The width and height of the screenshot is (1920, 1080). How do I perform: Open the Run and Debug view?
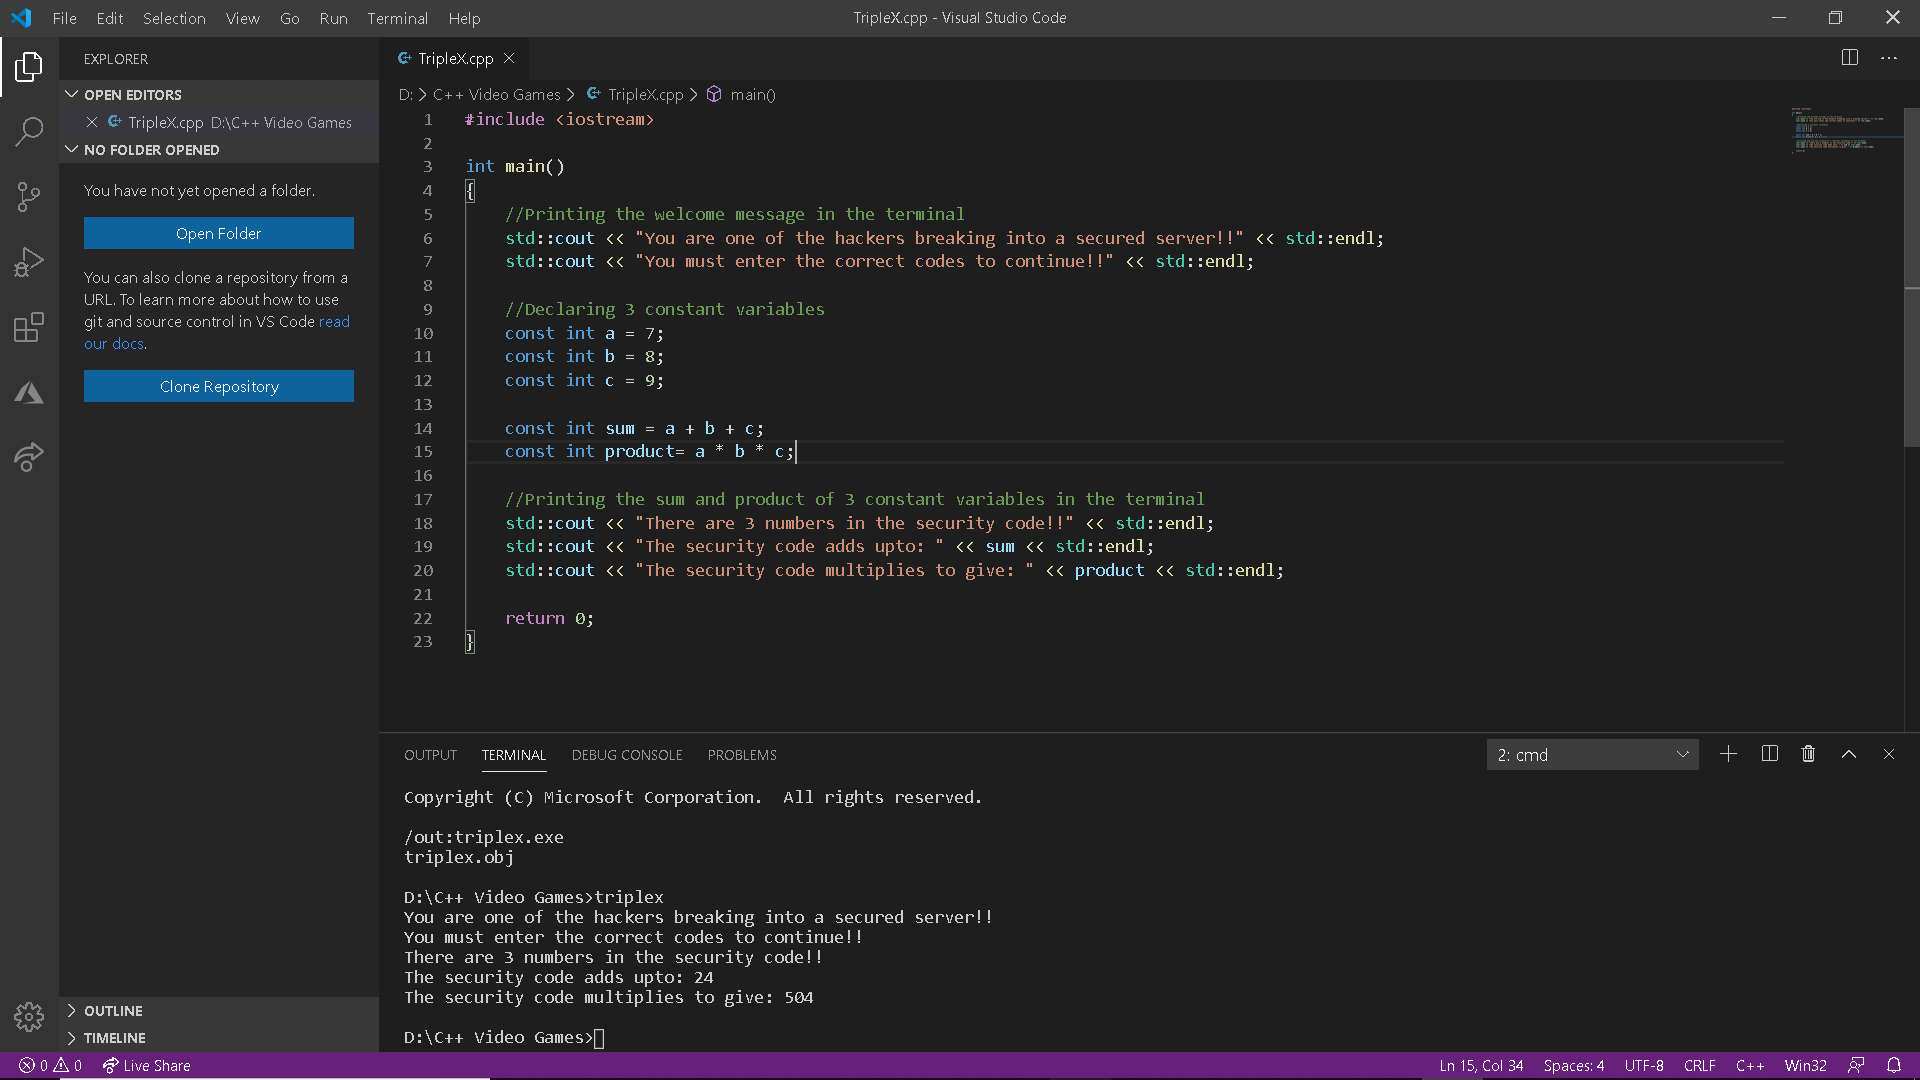pyautogui.click(x=29, y=261)
